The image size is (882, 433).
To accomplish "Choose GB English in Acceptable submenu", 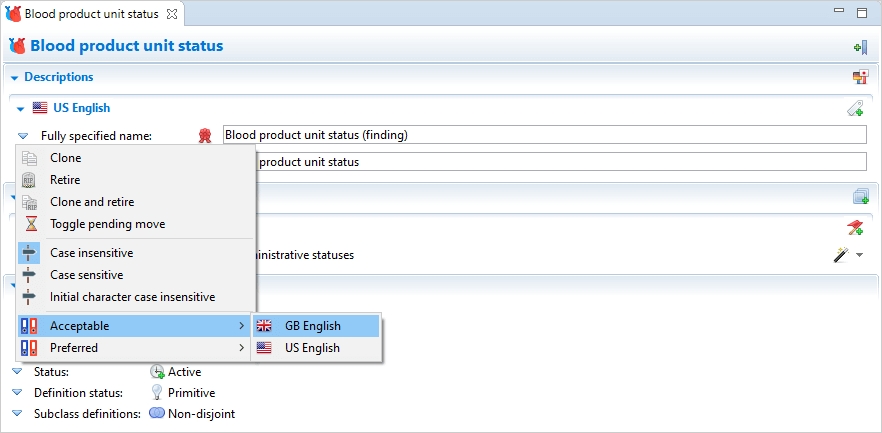I will (312, 326).
